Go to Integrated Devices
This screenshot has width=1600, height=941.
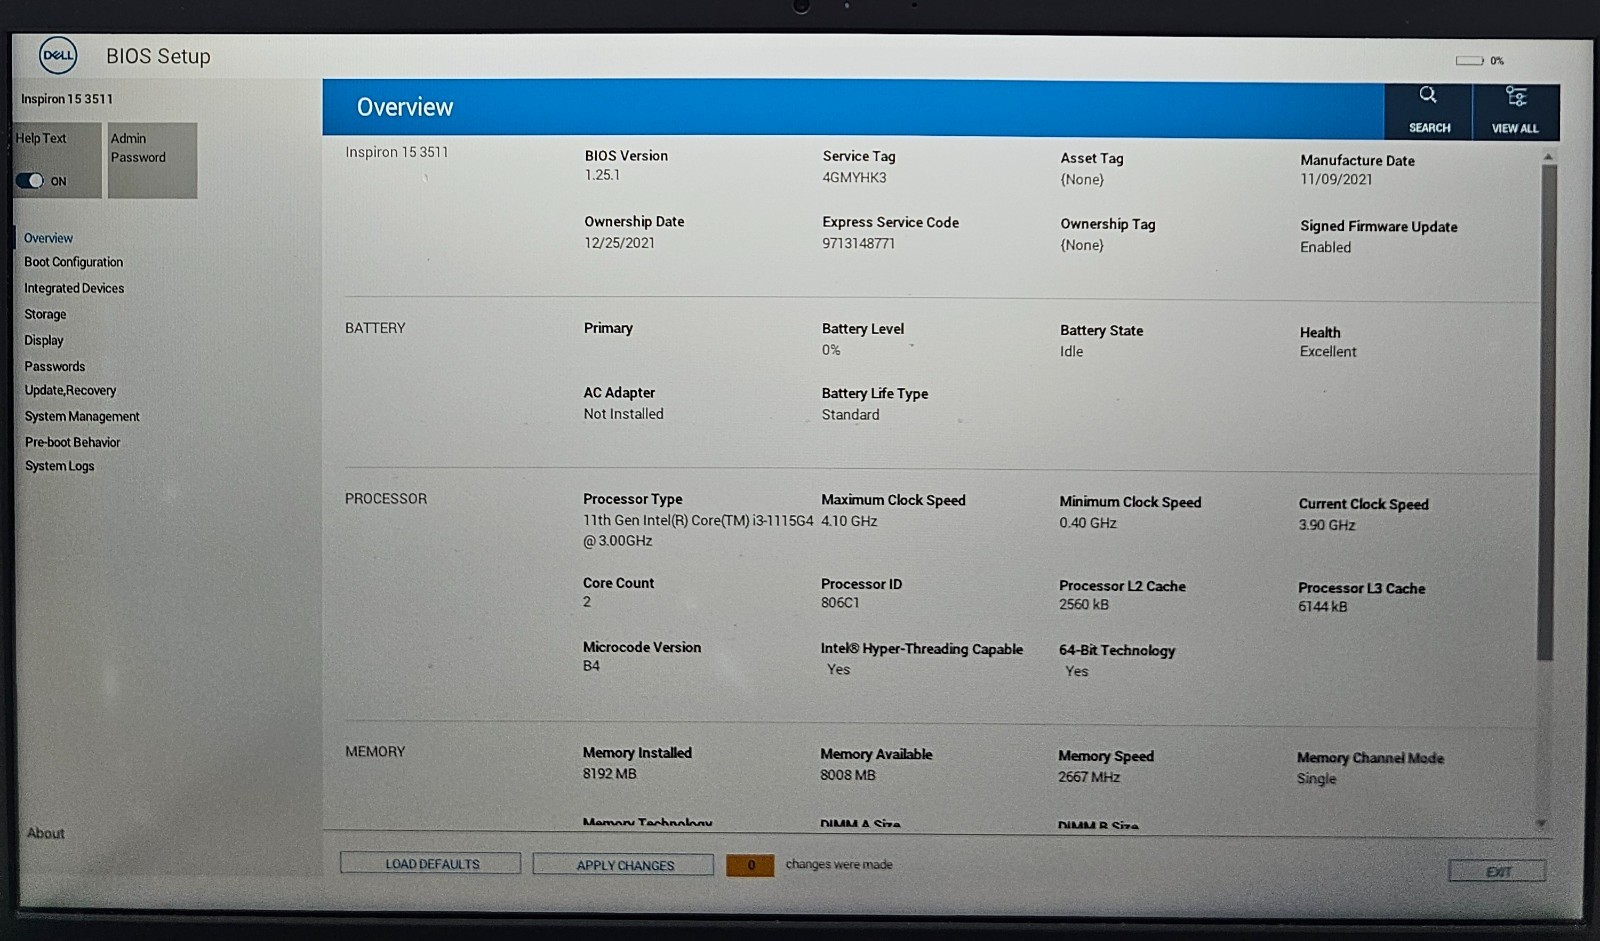[74, 288]
